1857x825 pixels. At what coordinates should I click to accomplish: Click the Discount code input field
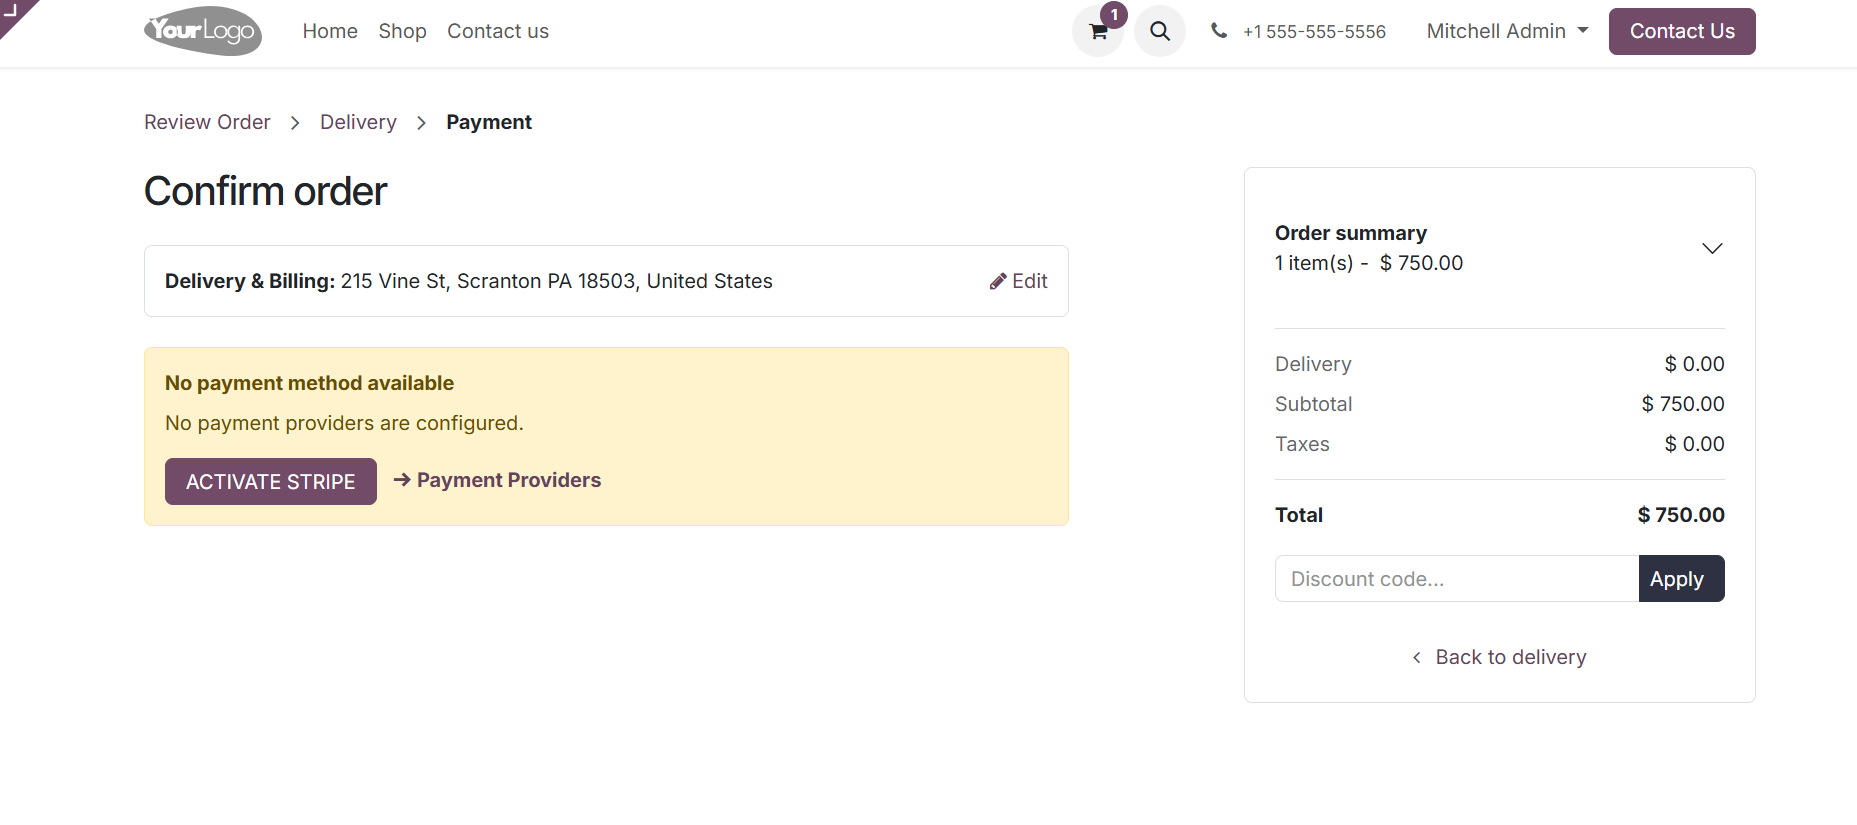coord(1450,578)
